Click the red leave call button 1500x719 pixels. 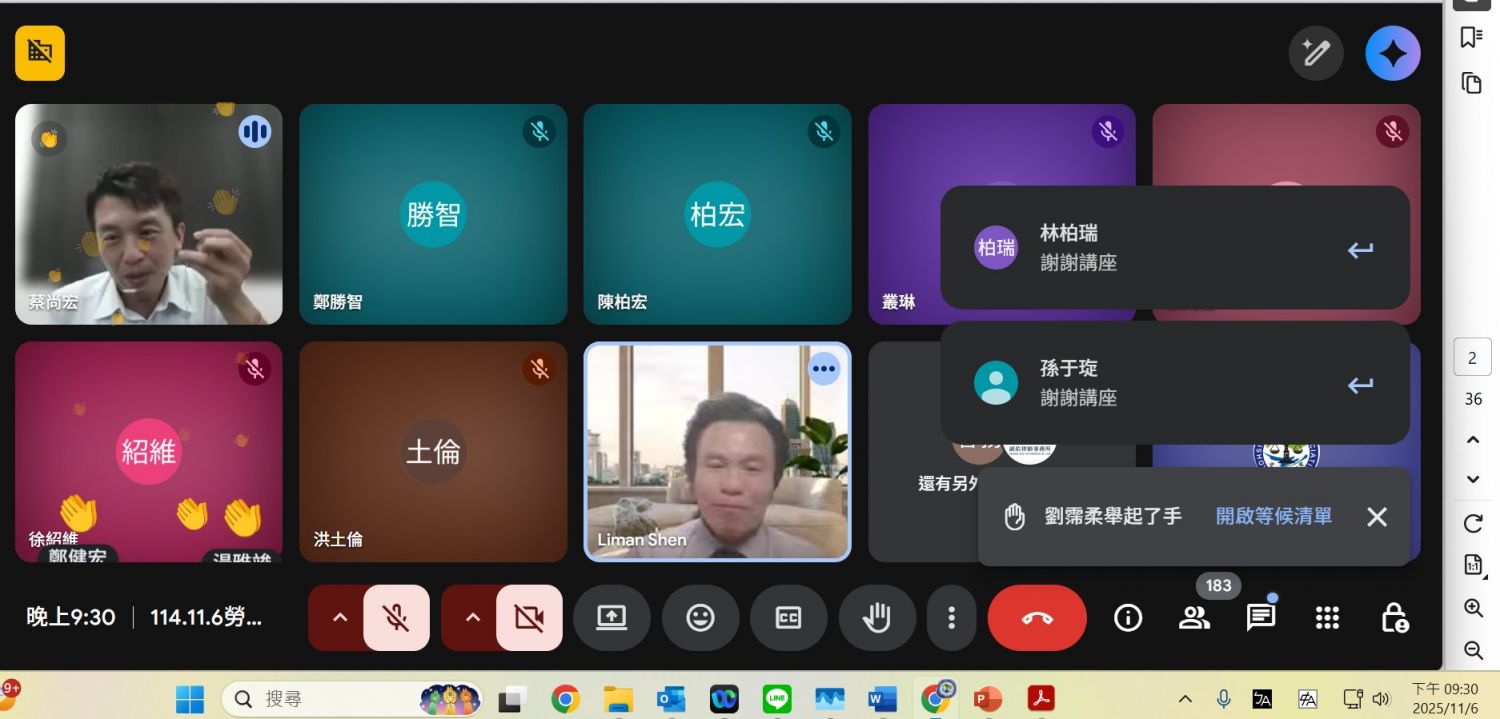pyautogui.click(x=1036, y=618)
